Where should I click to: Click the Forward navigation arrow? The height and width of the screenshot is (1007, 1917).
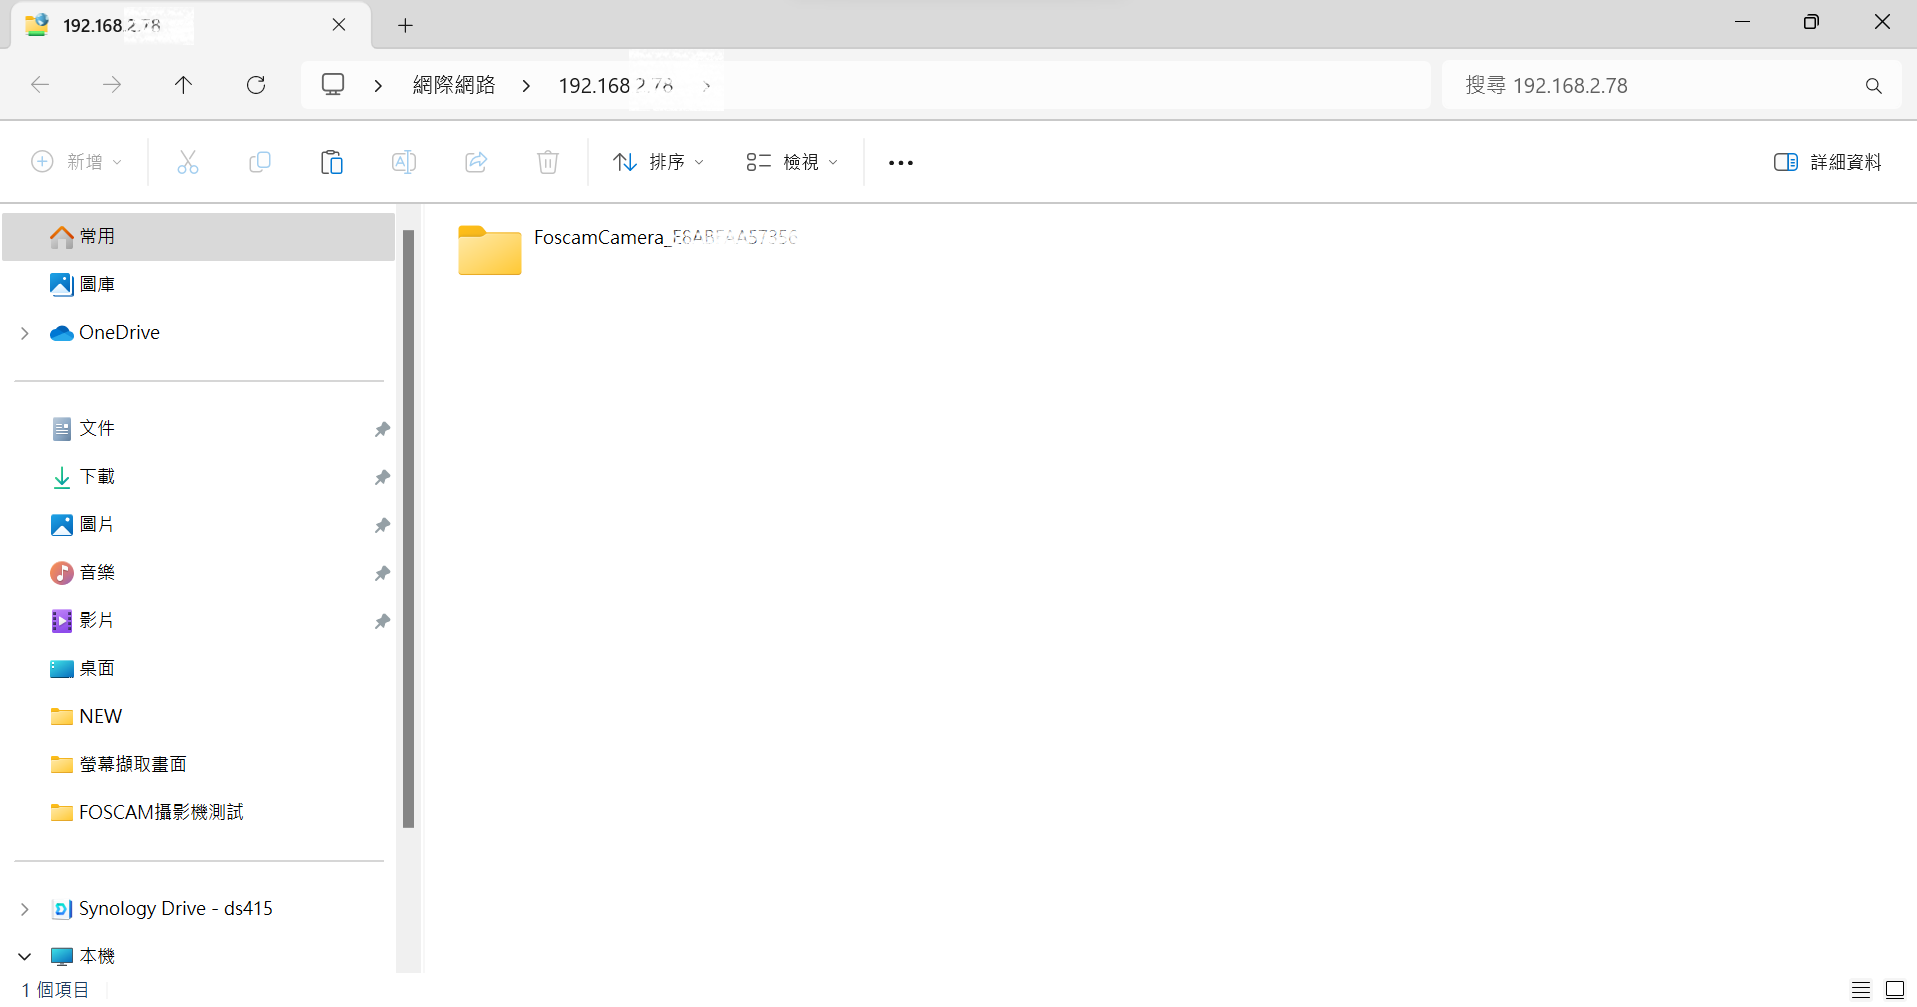point(112,85)
